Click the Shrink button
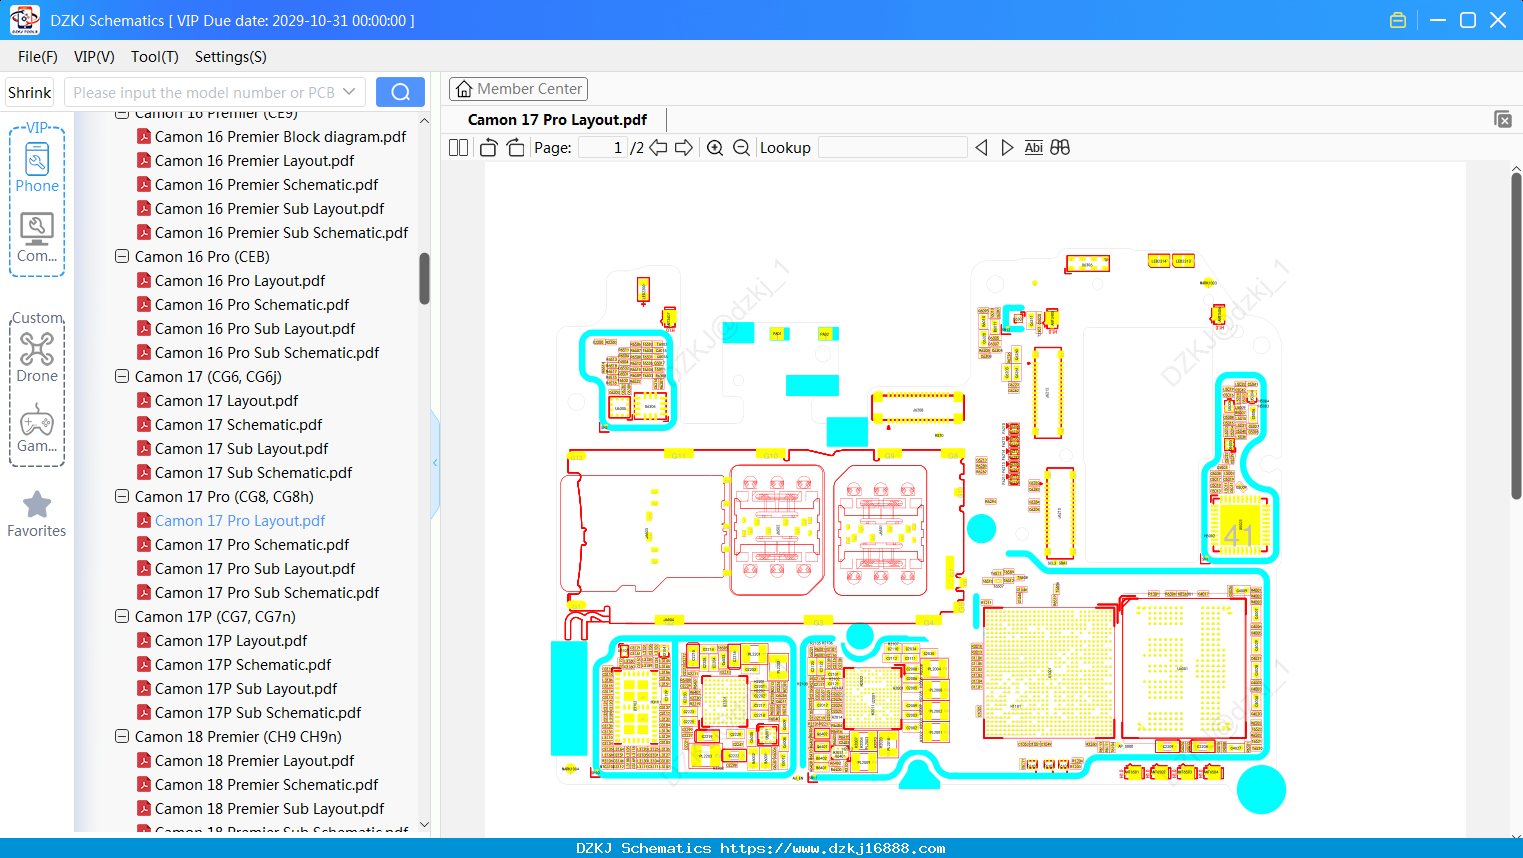The height and width of the screenshot is (858, 1523). click(29, 92)
